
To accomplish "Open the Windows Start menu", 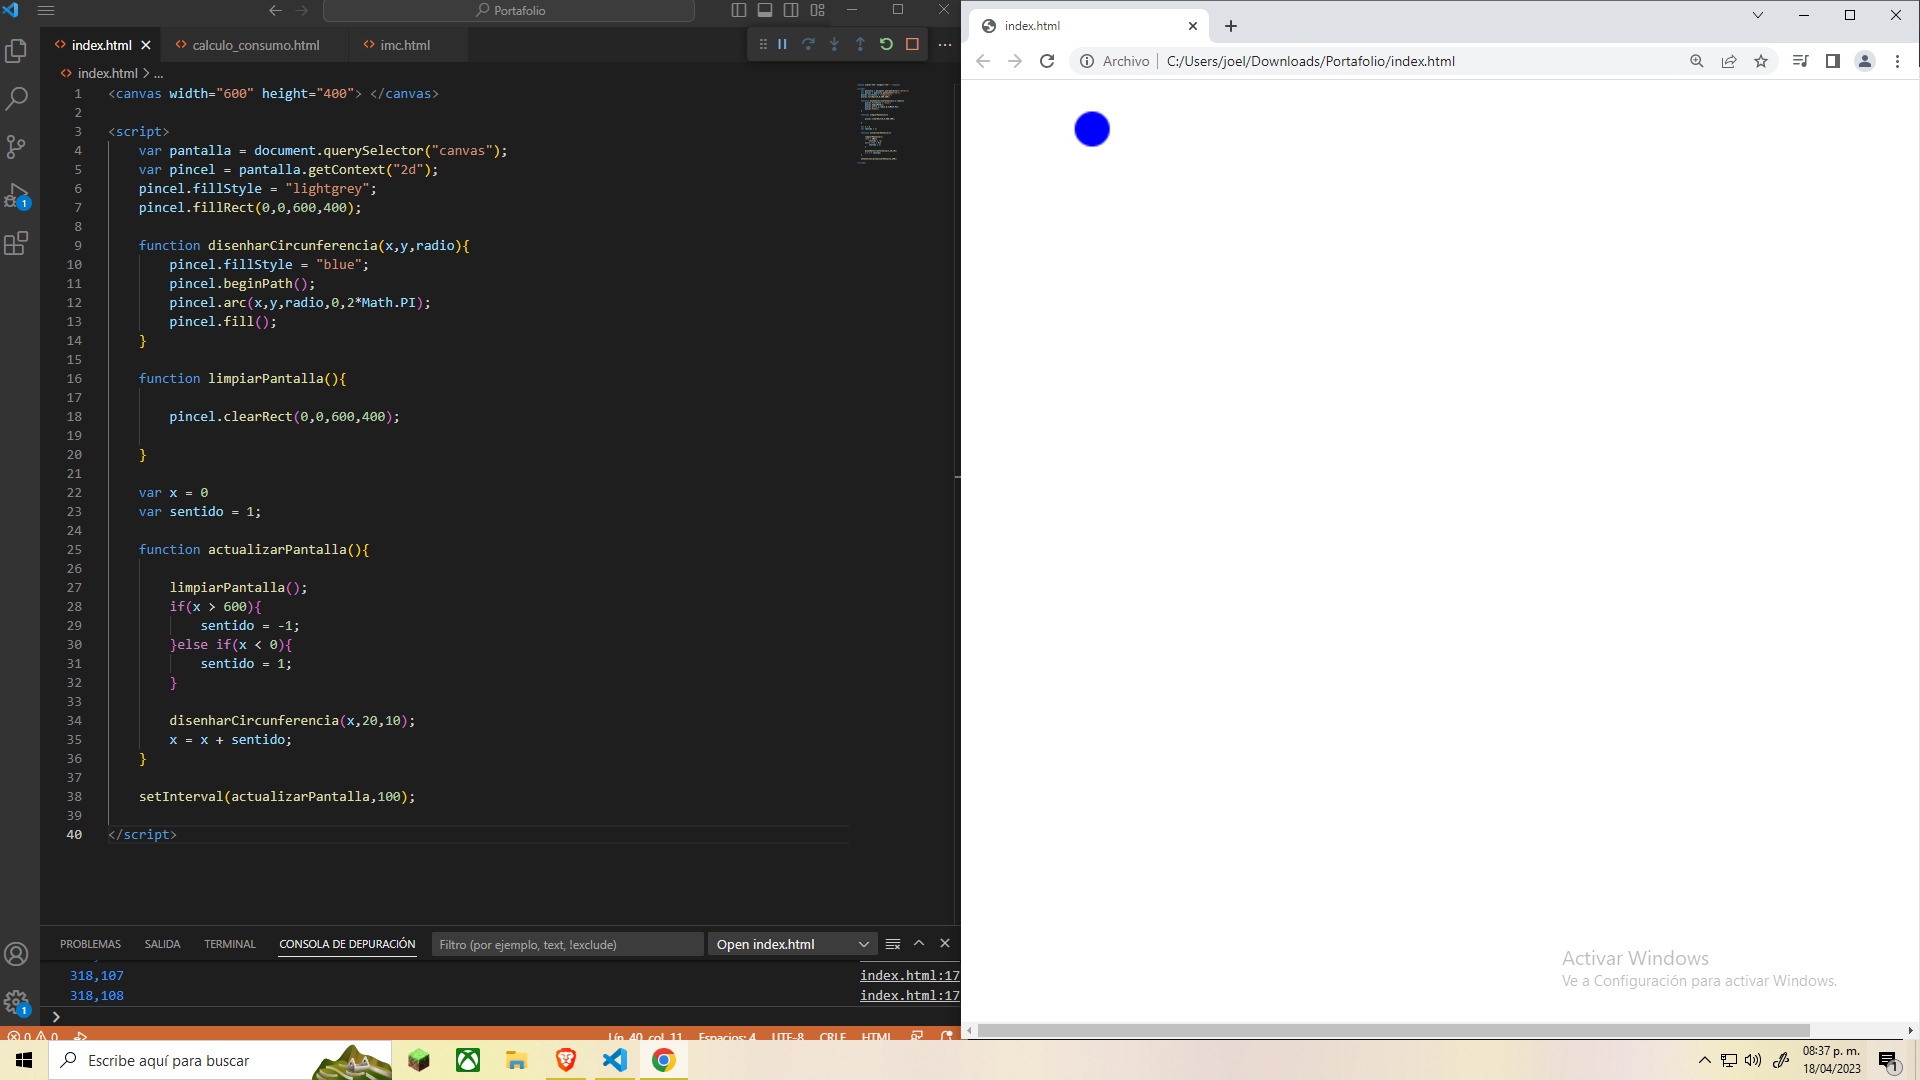I will [x=24, y=1060].
